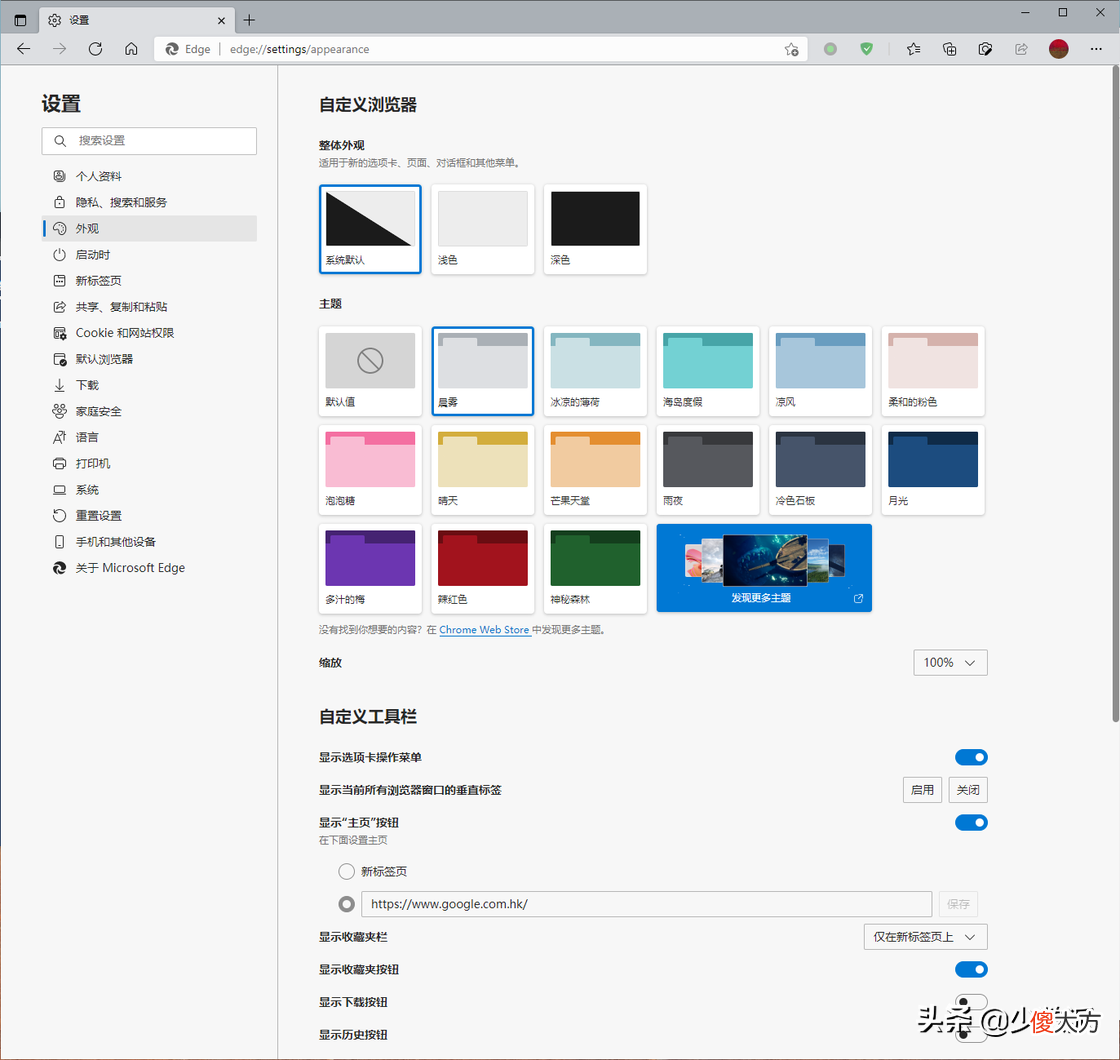This screenshot has height=1060, width=1120.
Task: Open the Chrome Web Store link
Action: (484, 630)
